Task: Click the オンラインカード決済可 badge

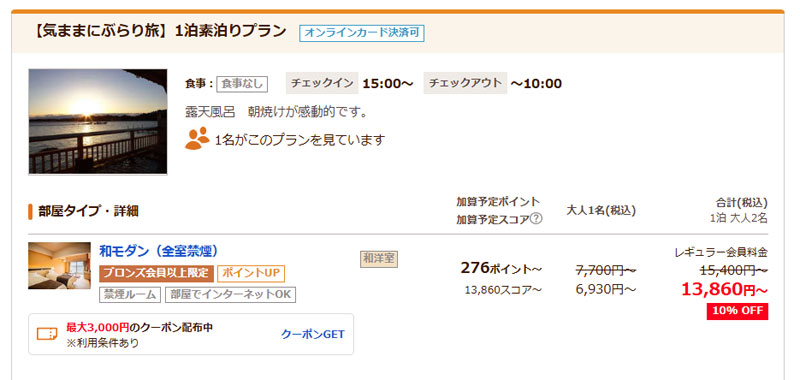Action: [362, 33]
